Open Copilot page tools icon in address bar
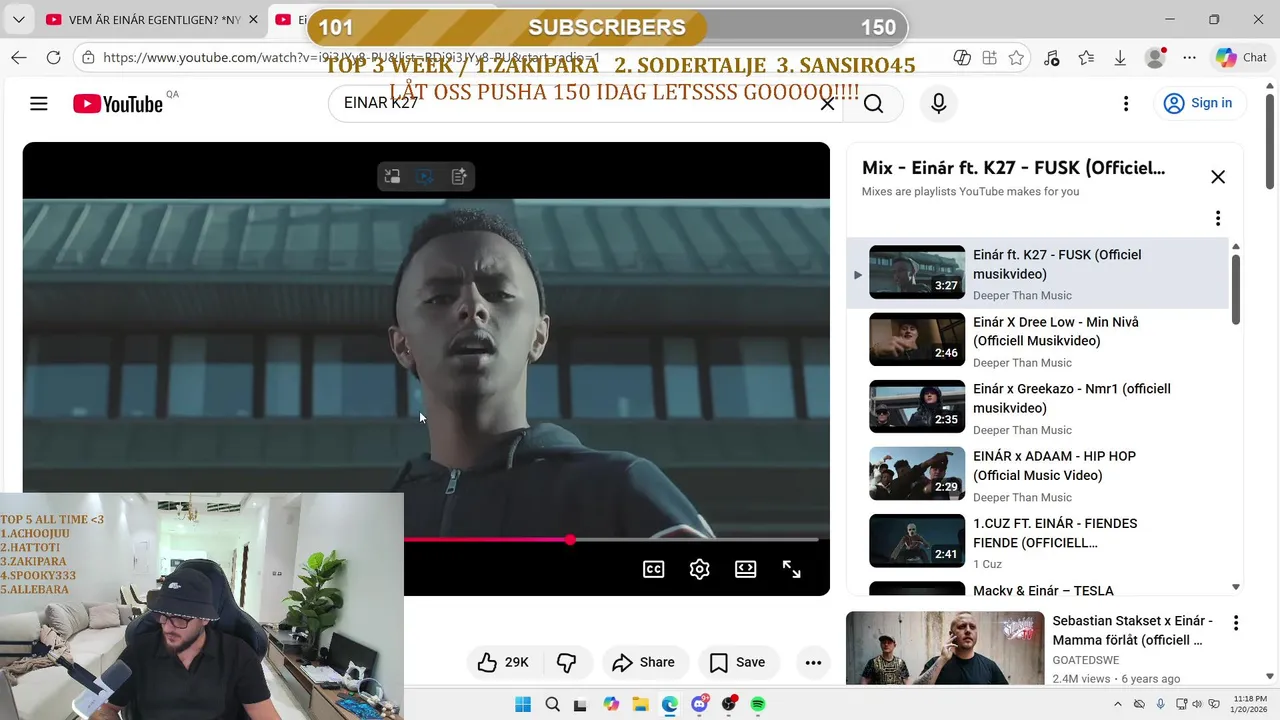Image resolution: width=1280 pixels, height=720 pixels. pos(962,58)
